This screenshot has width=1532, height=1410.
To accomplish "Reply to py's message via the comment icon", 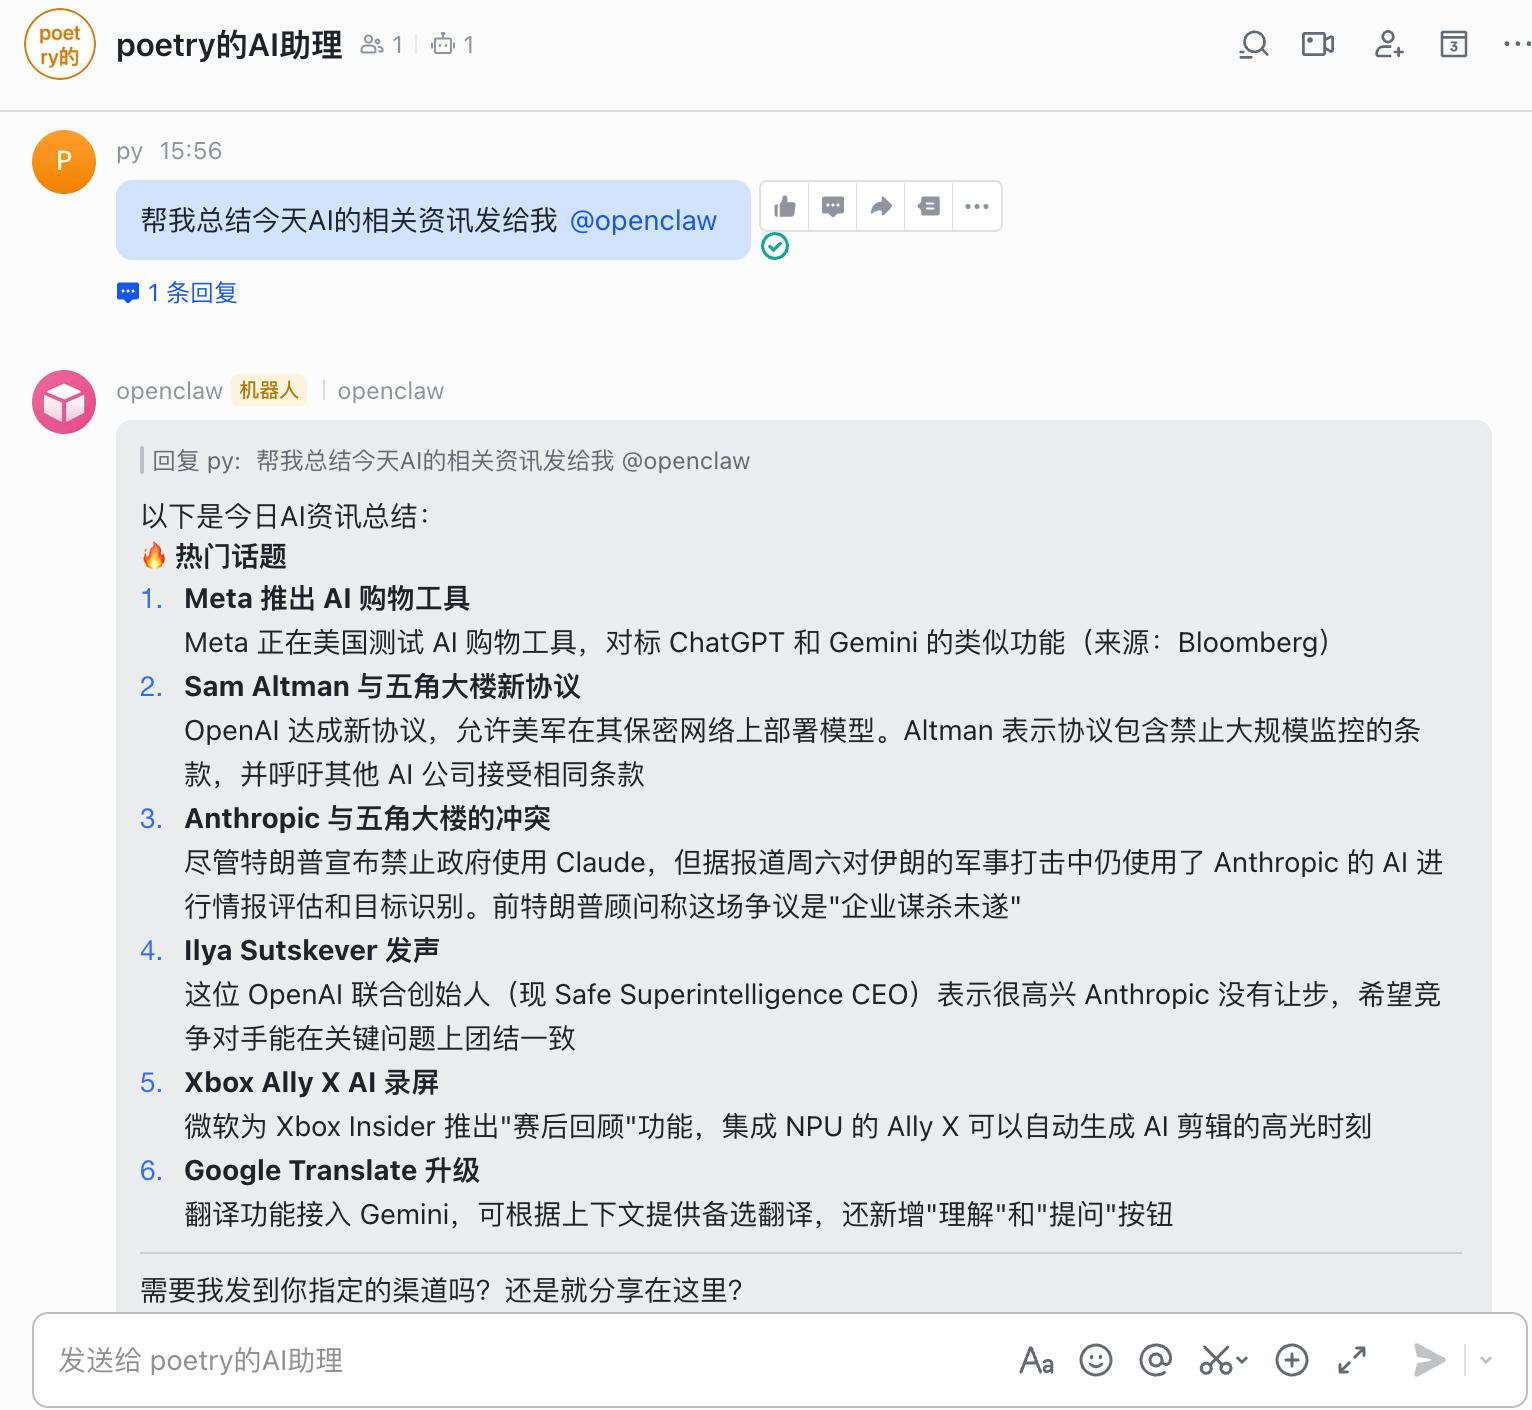I will click(x=832, y=205).
